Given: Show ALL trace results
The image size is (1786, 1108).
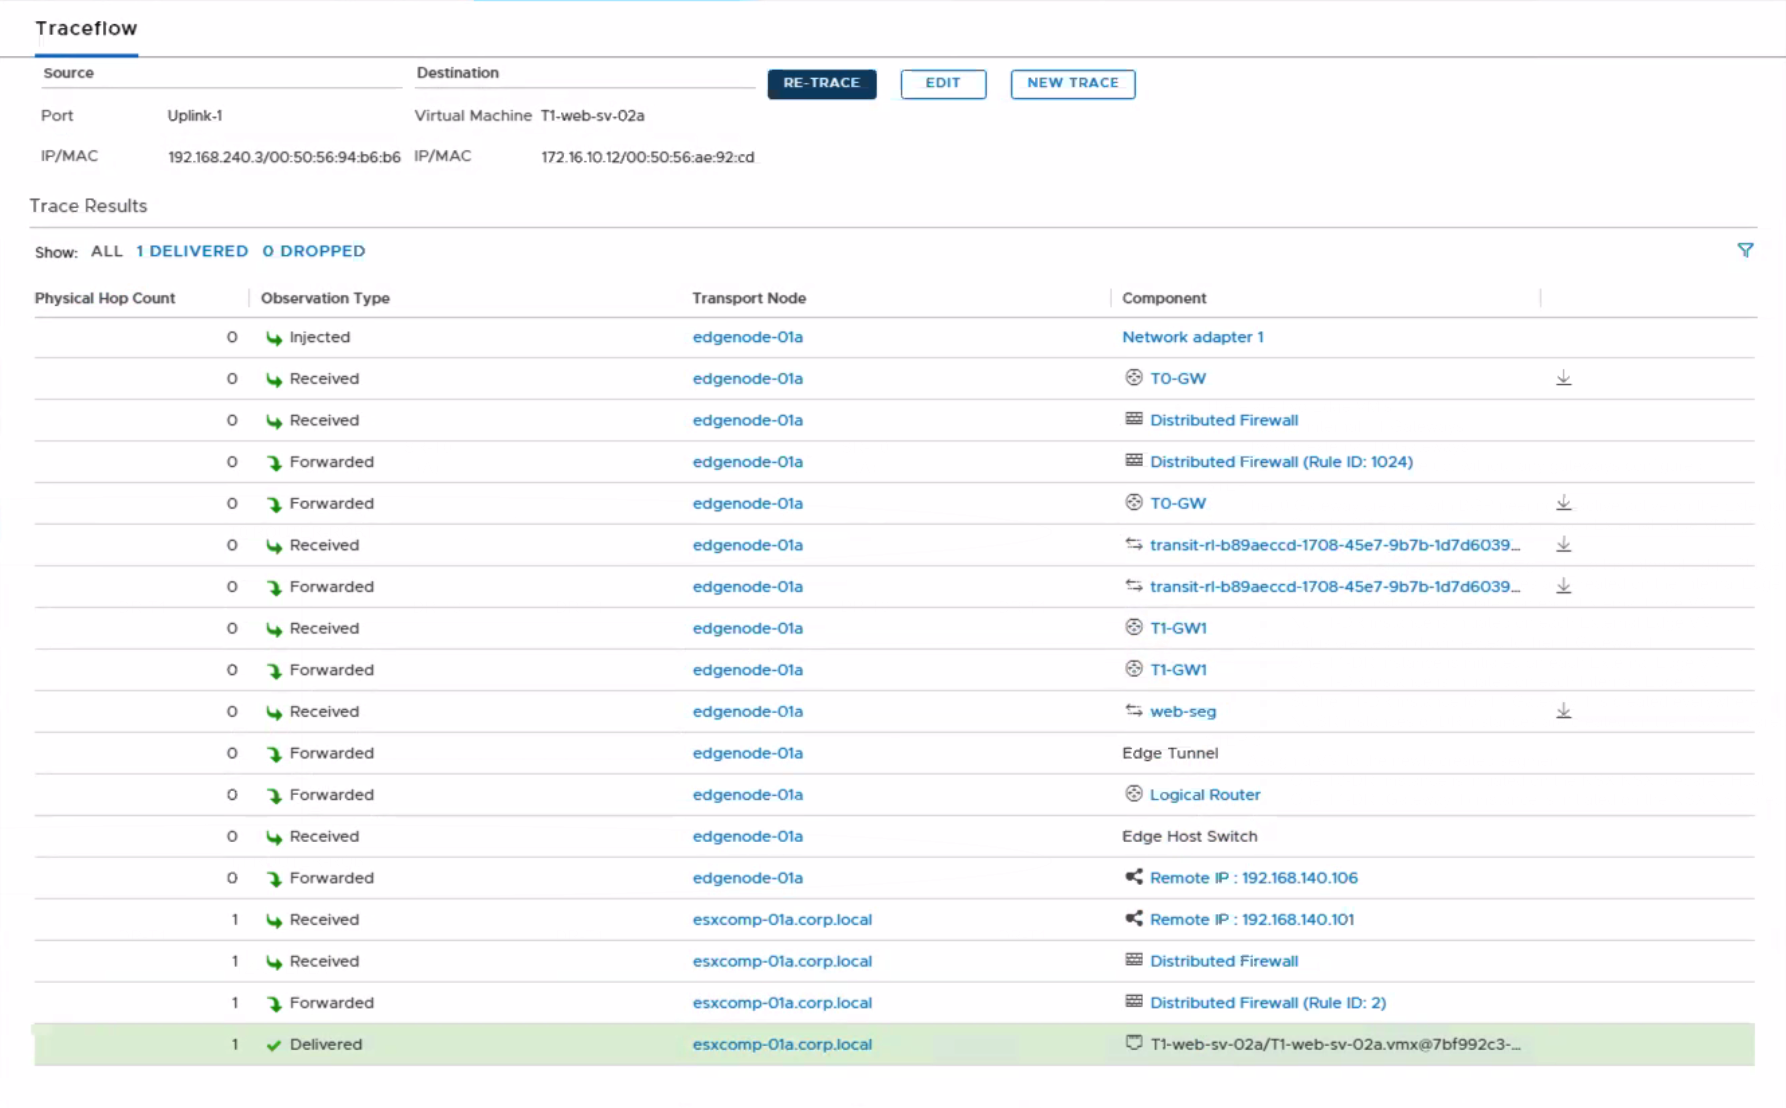Looking at the screenshot, I should pos(106,251).
